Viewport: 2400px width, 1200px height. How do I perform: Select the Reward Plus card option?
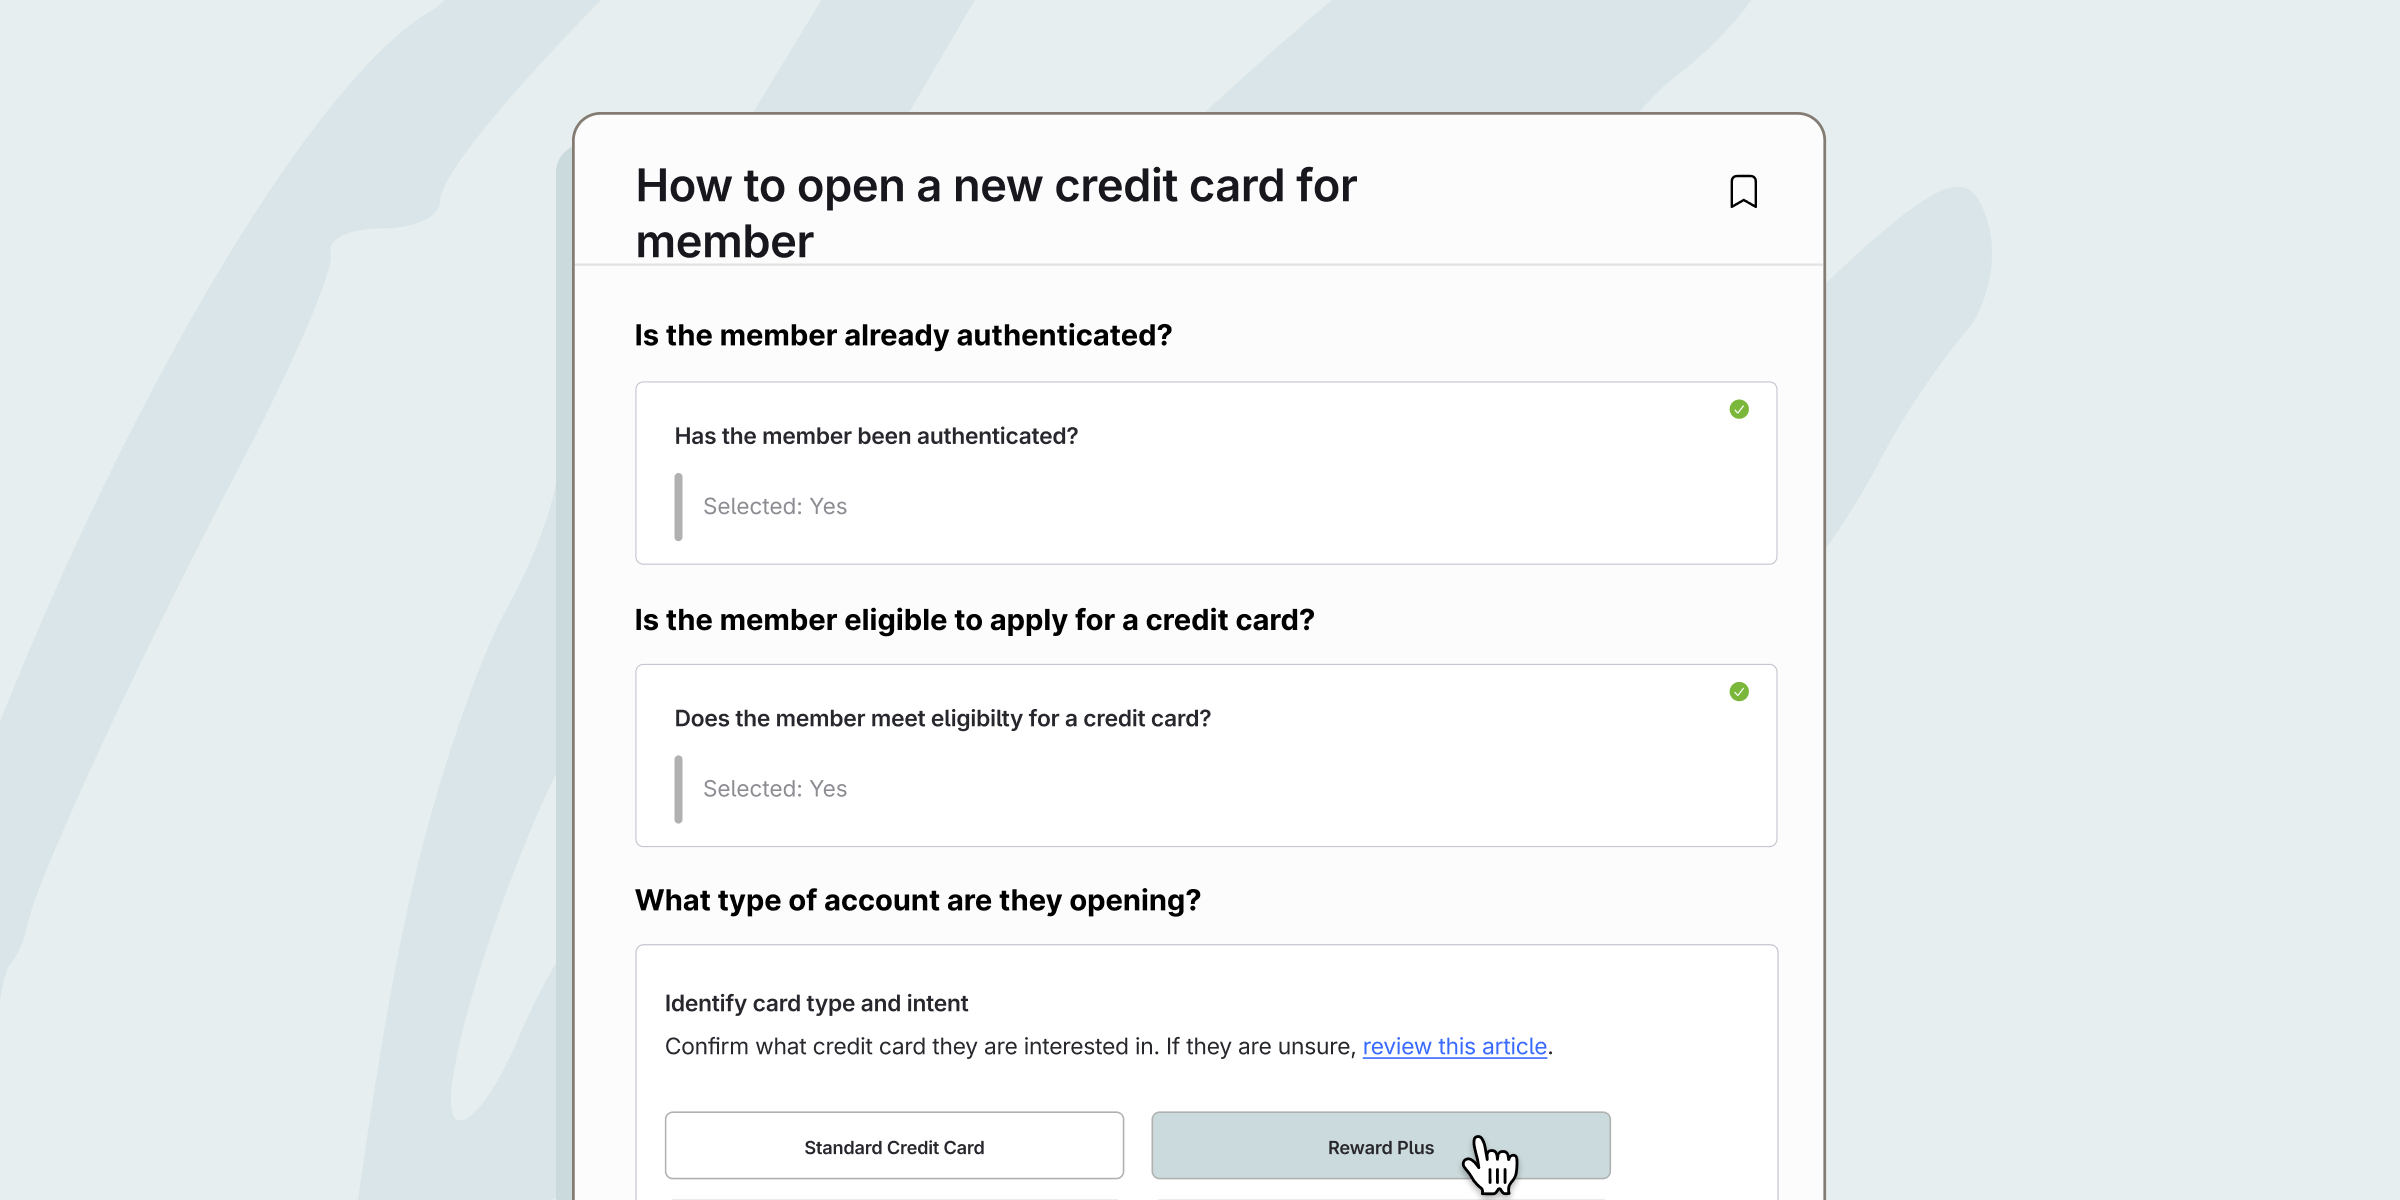[1381, 1146]
